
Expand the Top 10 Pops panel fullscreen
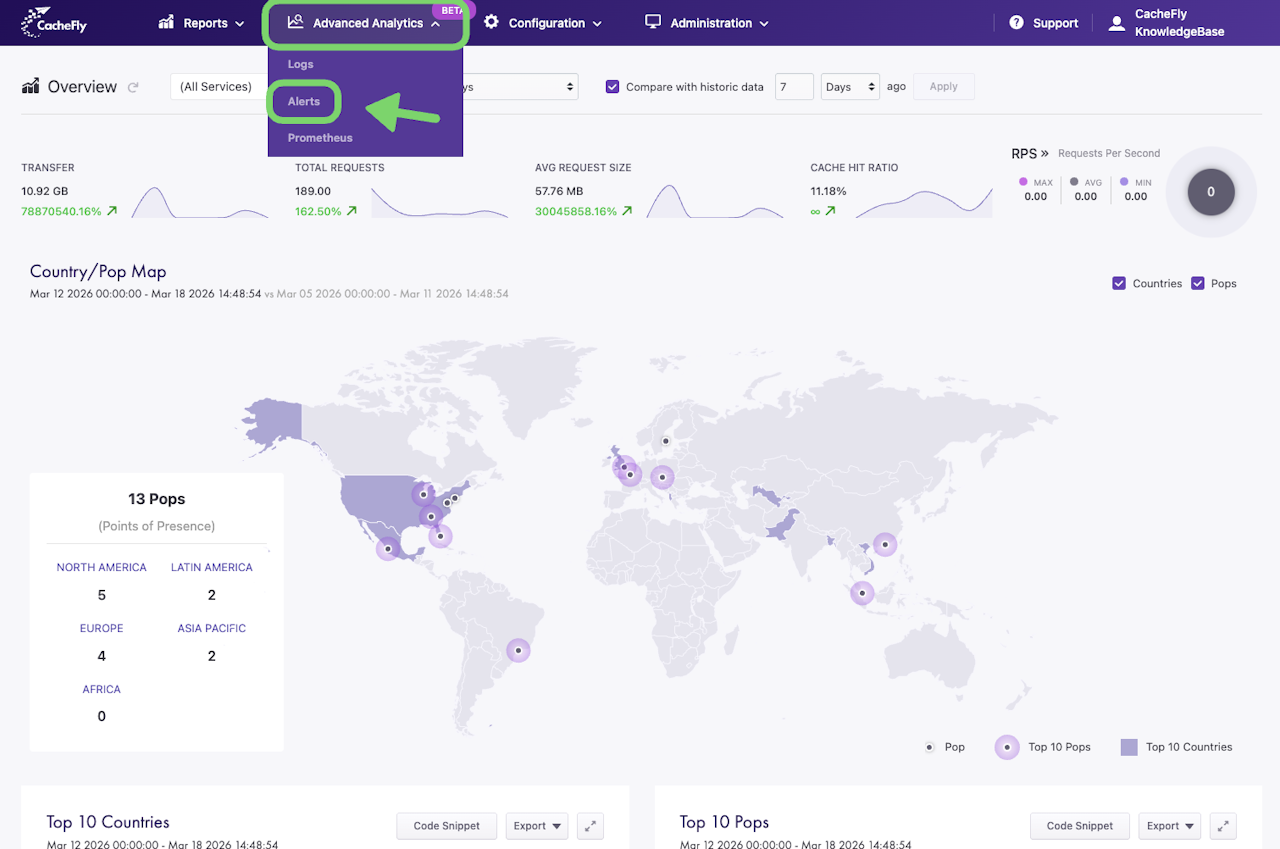[x=1223, y=826]
